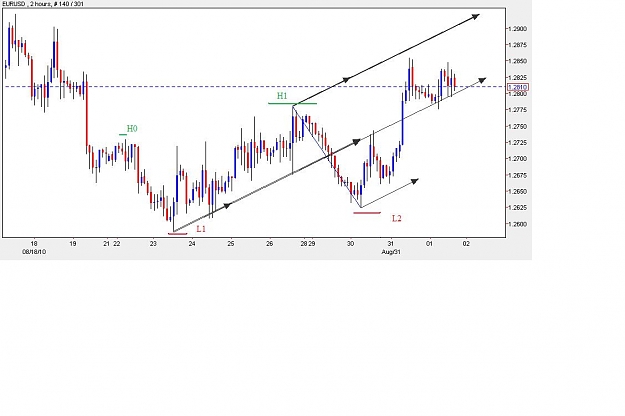625x416 pixels.
Task: Select the H0 high label
Action: coord(132,129)
